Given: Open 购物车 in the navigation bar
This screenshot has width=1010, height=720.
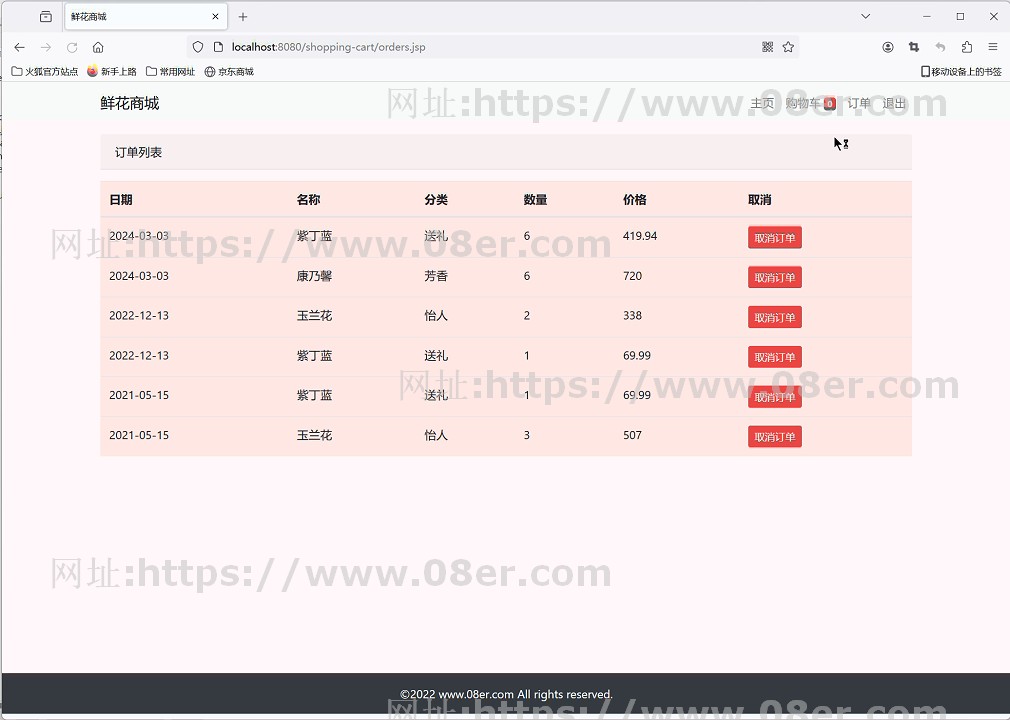Looking at the screenshot, I should [x=810, y=103].
